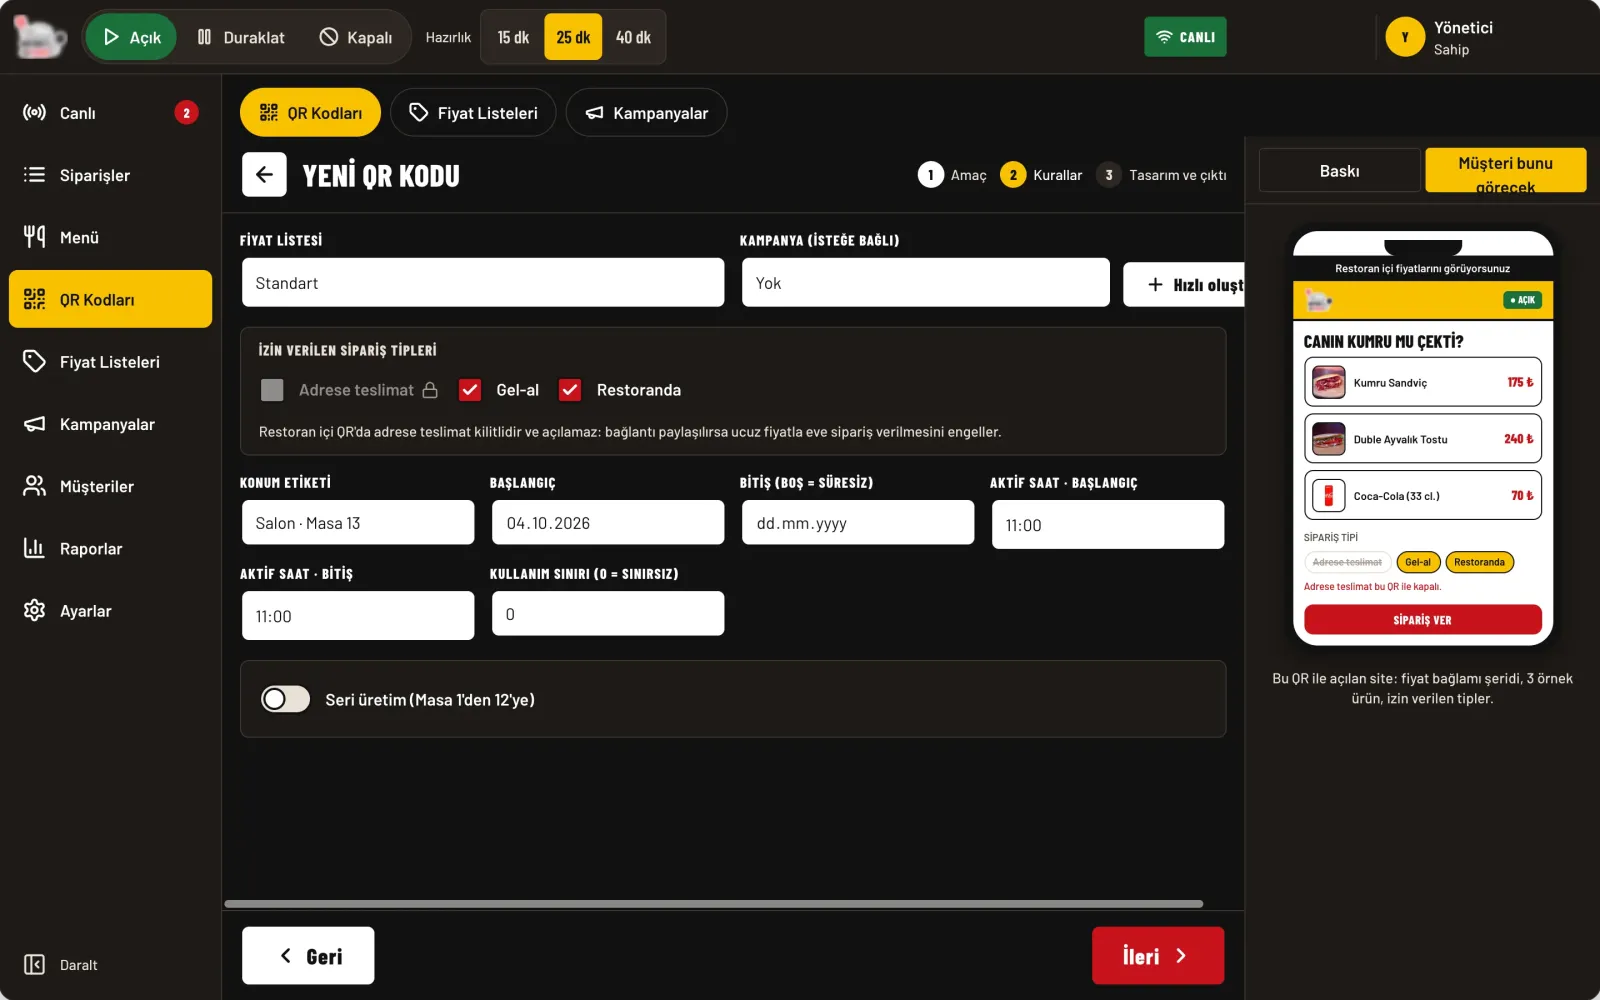Uncheck the Restoranda order type
Image resolution: width=1600 pixels, height=1000 pixels.
pyautogui.click(x=570, y=390)
